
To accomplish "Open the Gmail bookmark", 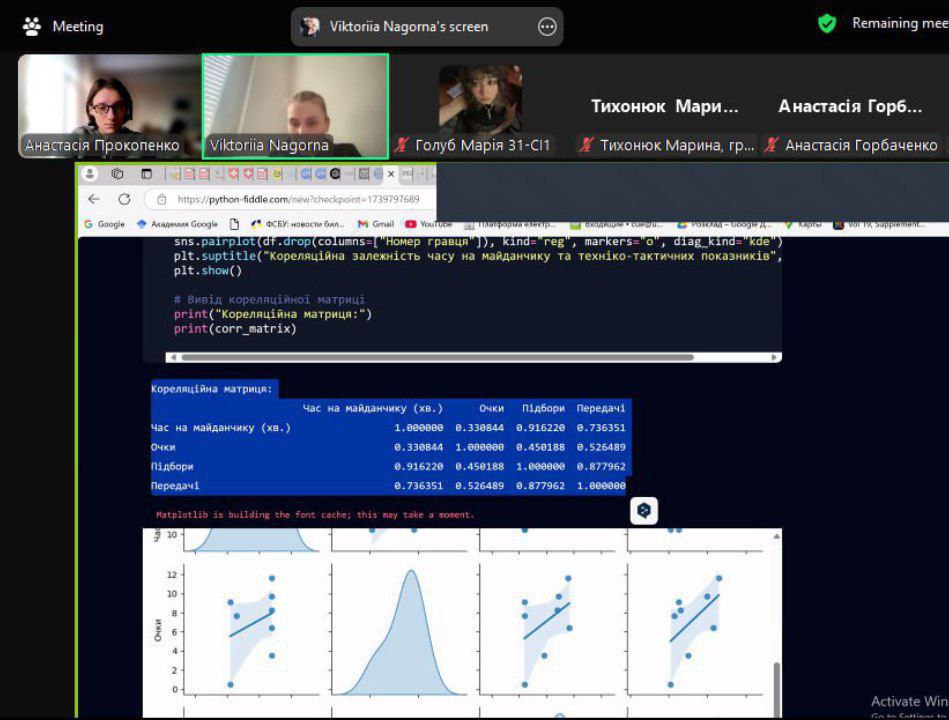I will tap(376, 224).
